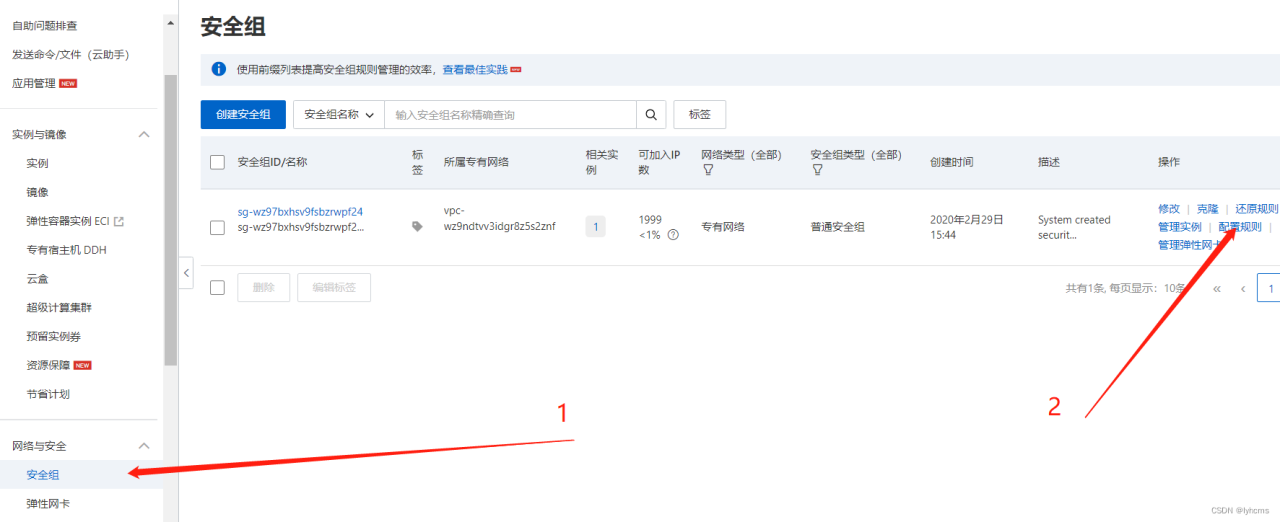Open 资源保障 menu item
The width and height of the screenshot is (1280, 522).
pos(48,366)
